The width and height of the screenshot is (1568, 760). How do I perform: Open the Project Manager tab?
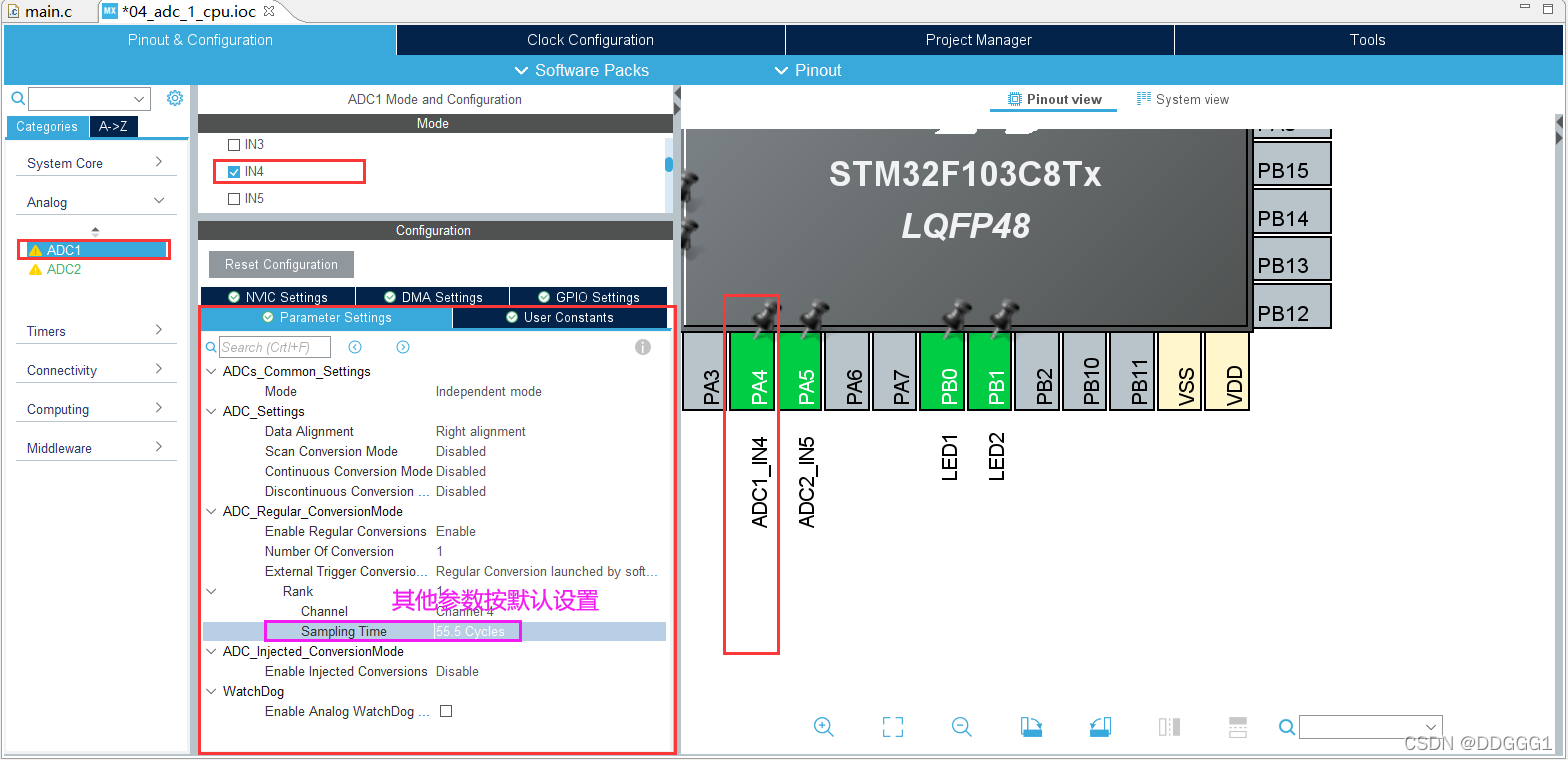pos(979,40)
